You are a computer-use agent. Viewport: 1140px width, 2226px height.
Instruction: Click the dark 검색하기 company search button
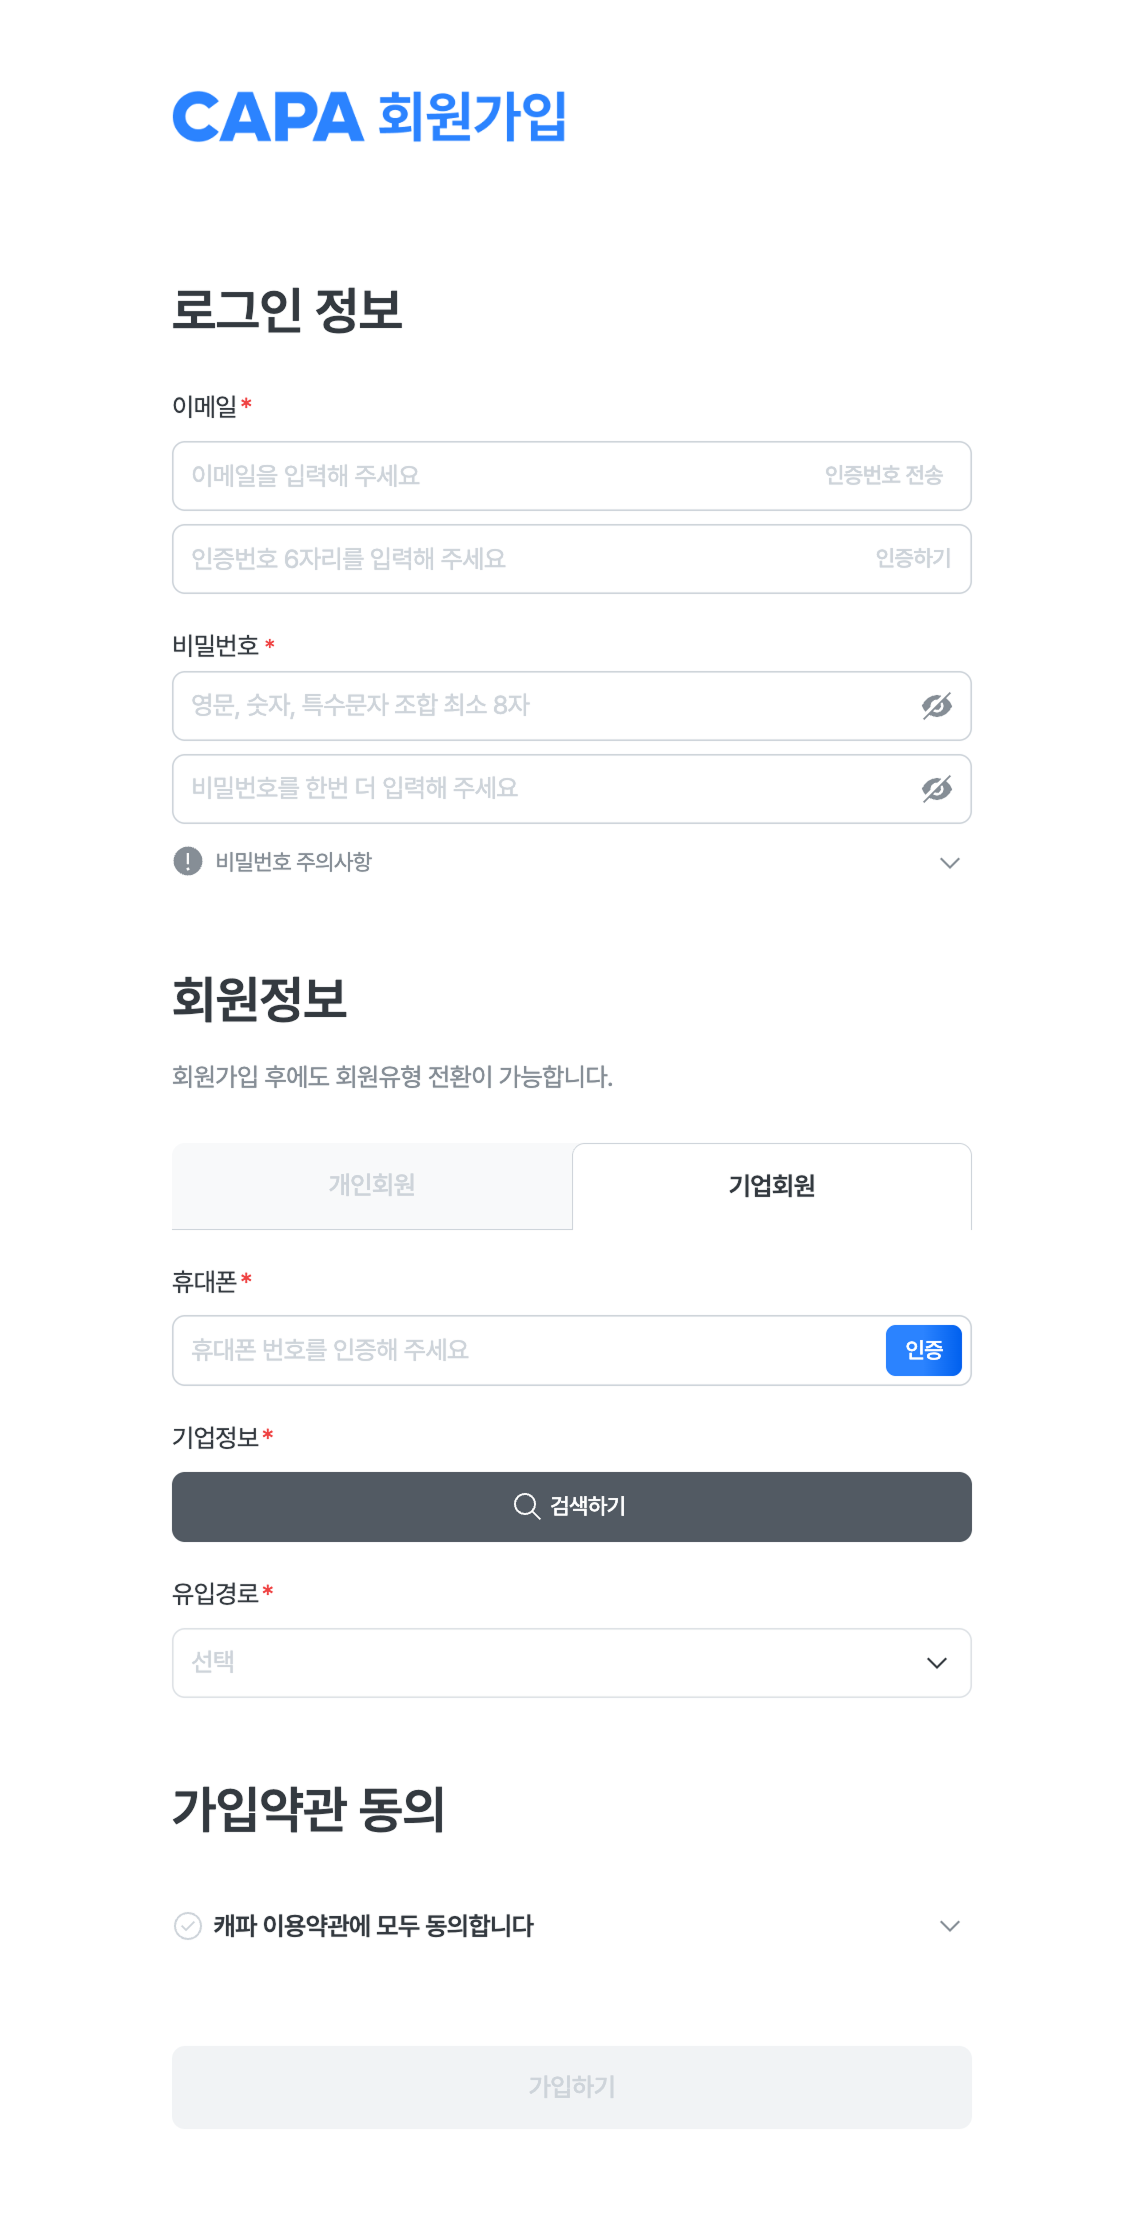(x=571, y=1506)
